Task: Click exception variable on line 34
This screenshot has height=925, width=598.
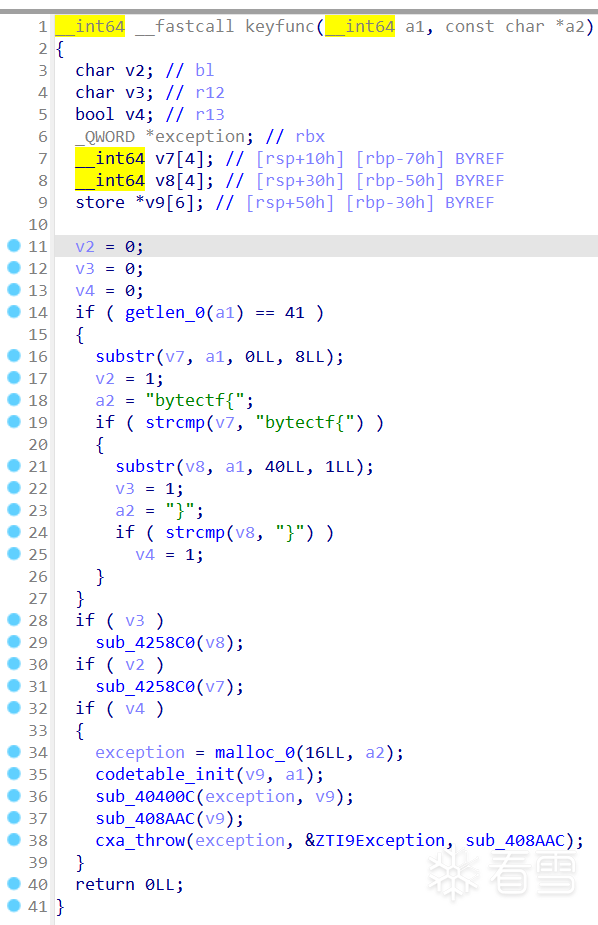Action: click(x=140, y=753)
